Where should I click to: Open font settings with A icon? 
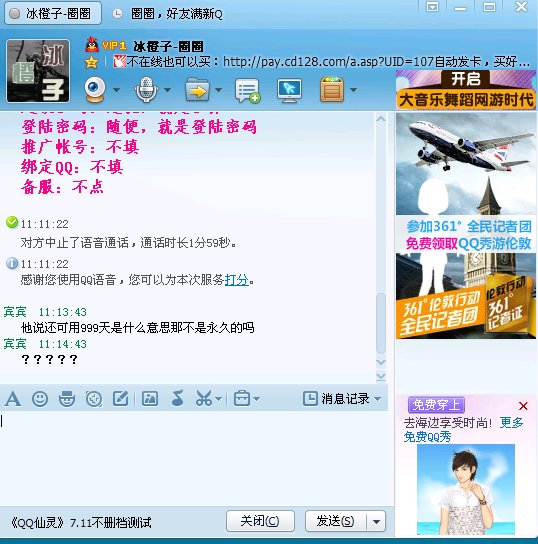pos(13,399)
